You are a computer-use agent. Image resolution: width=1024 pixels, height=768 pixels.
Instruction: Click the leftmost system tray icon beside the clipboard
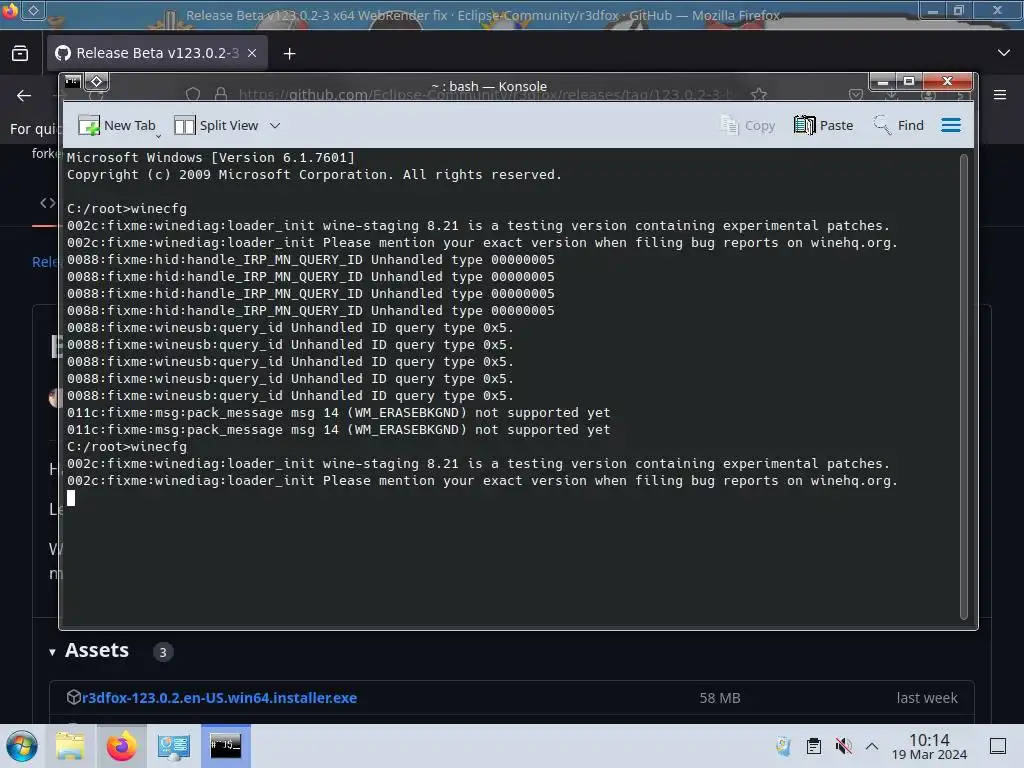tap(784, 746)
